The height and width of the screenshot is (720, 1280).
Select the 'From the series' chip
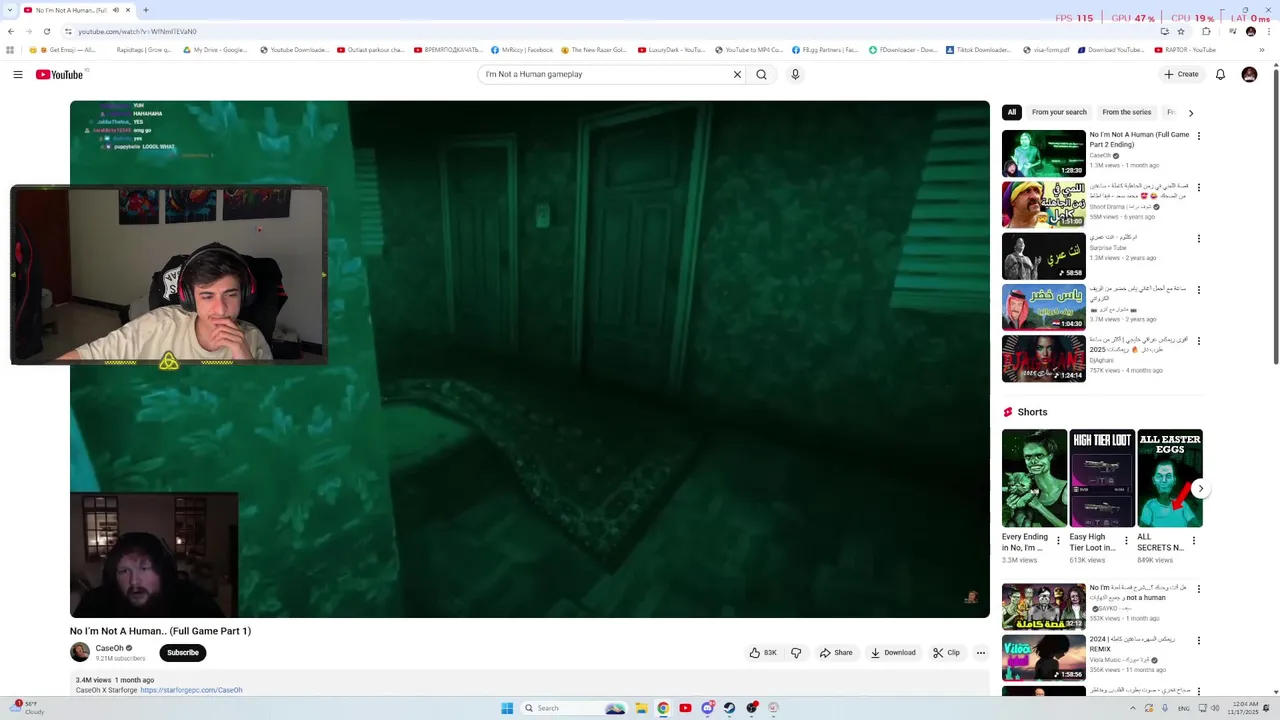point(1127,112)
